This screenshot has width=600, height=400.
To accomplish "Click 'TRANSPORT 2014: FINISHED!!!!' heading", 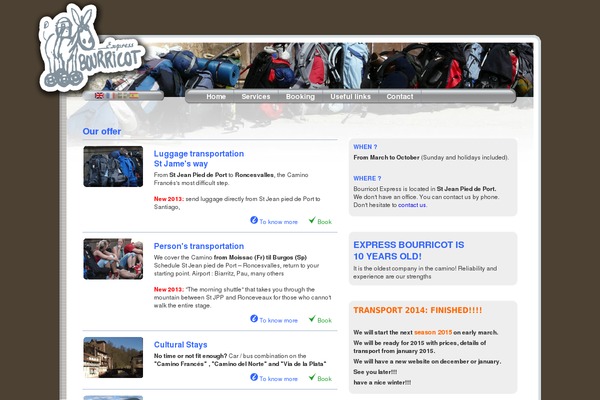I will point(417,310).
